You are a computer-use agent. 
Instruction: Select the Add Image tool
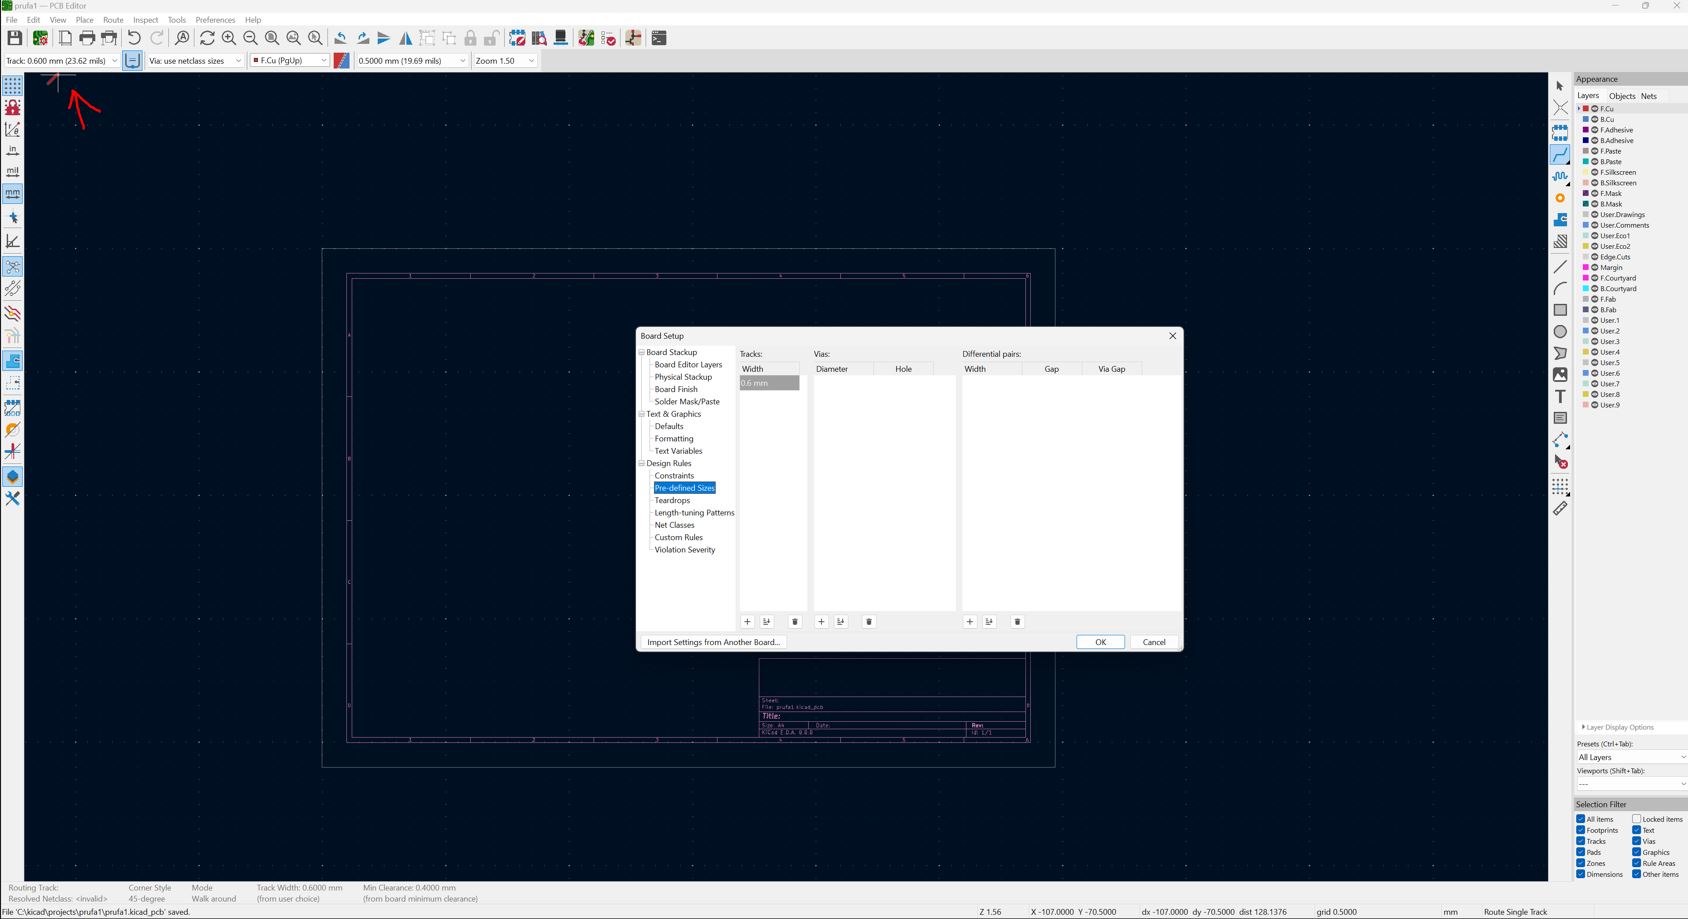click(1560, 375)
